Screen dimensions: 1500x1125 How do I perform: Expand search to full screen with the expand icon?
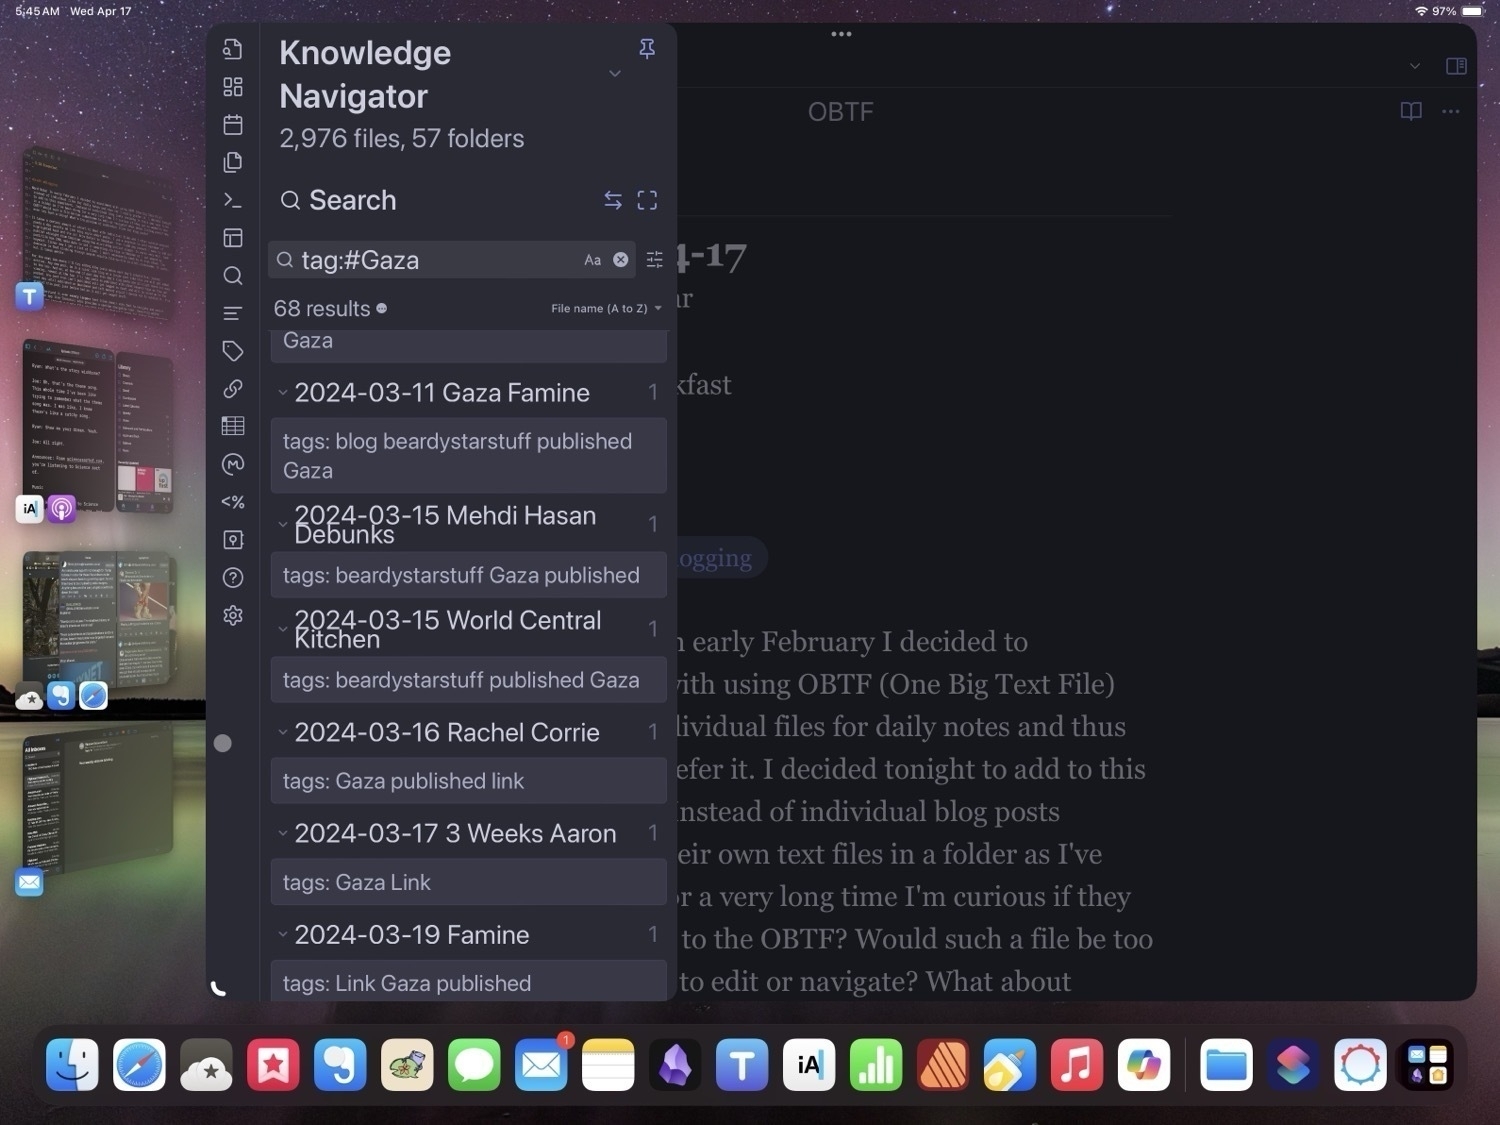click(x=647, y=200)
